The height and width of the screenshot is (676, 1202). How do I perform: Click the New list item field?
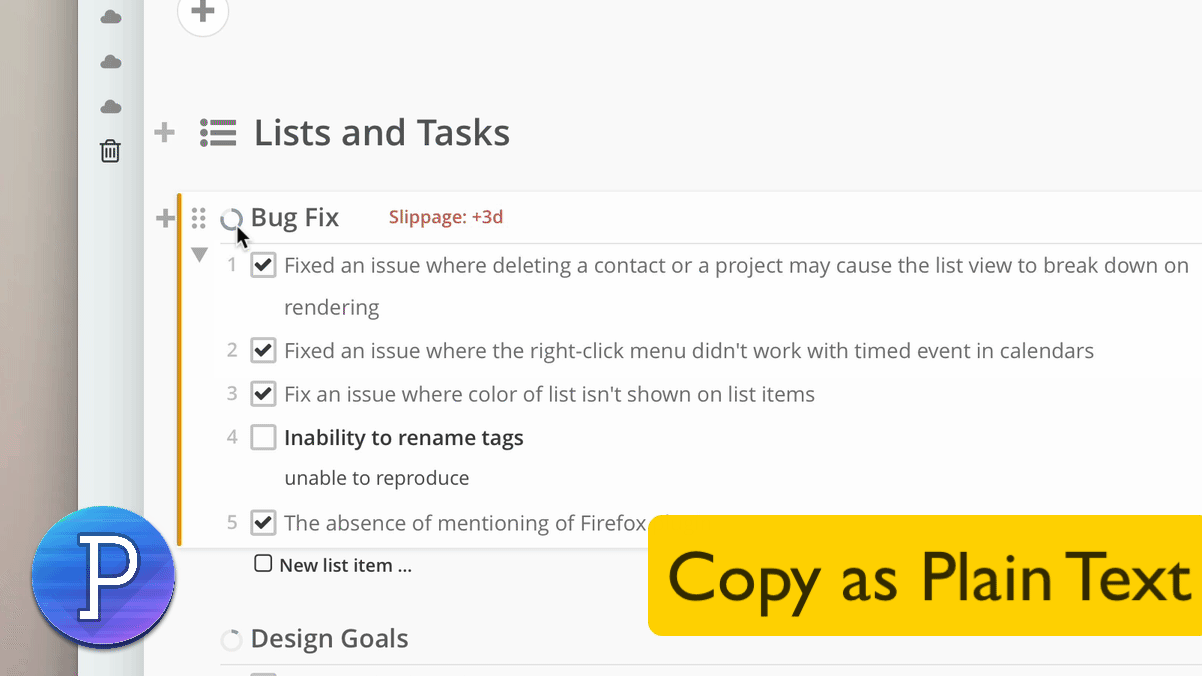coord(333,565)
